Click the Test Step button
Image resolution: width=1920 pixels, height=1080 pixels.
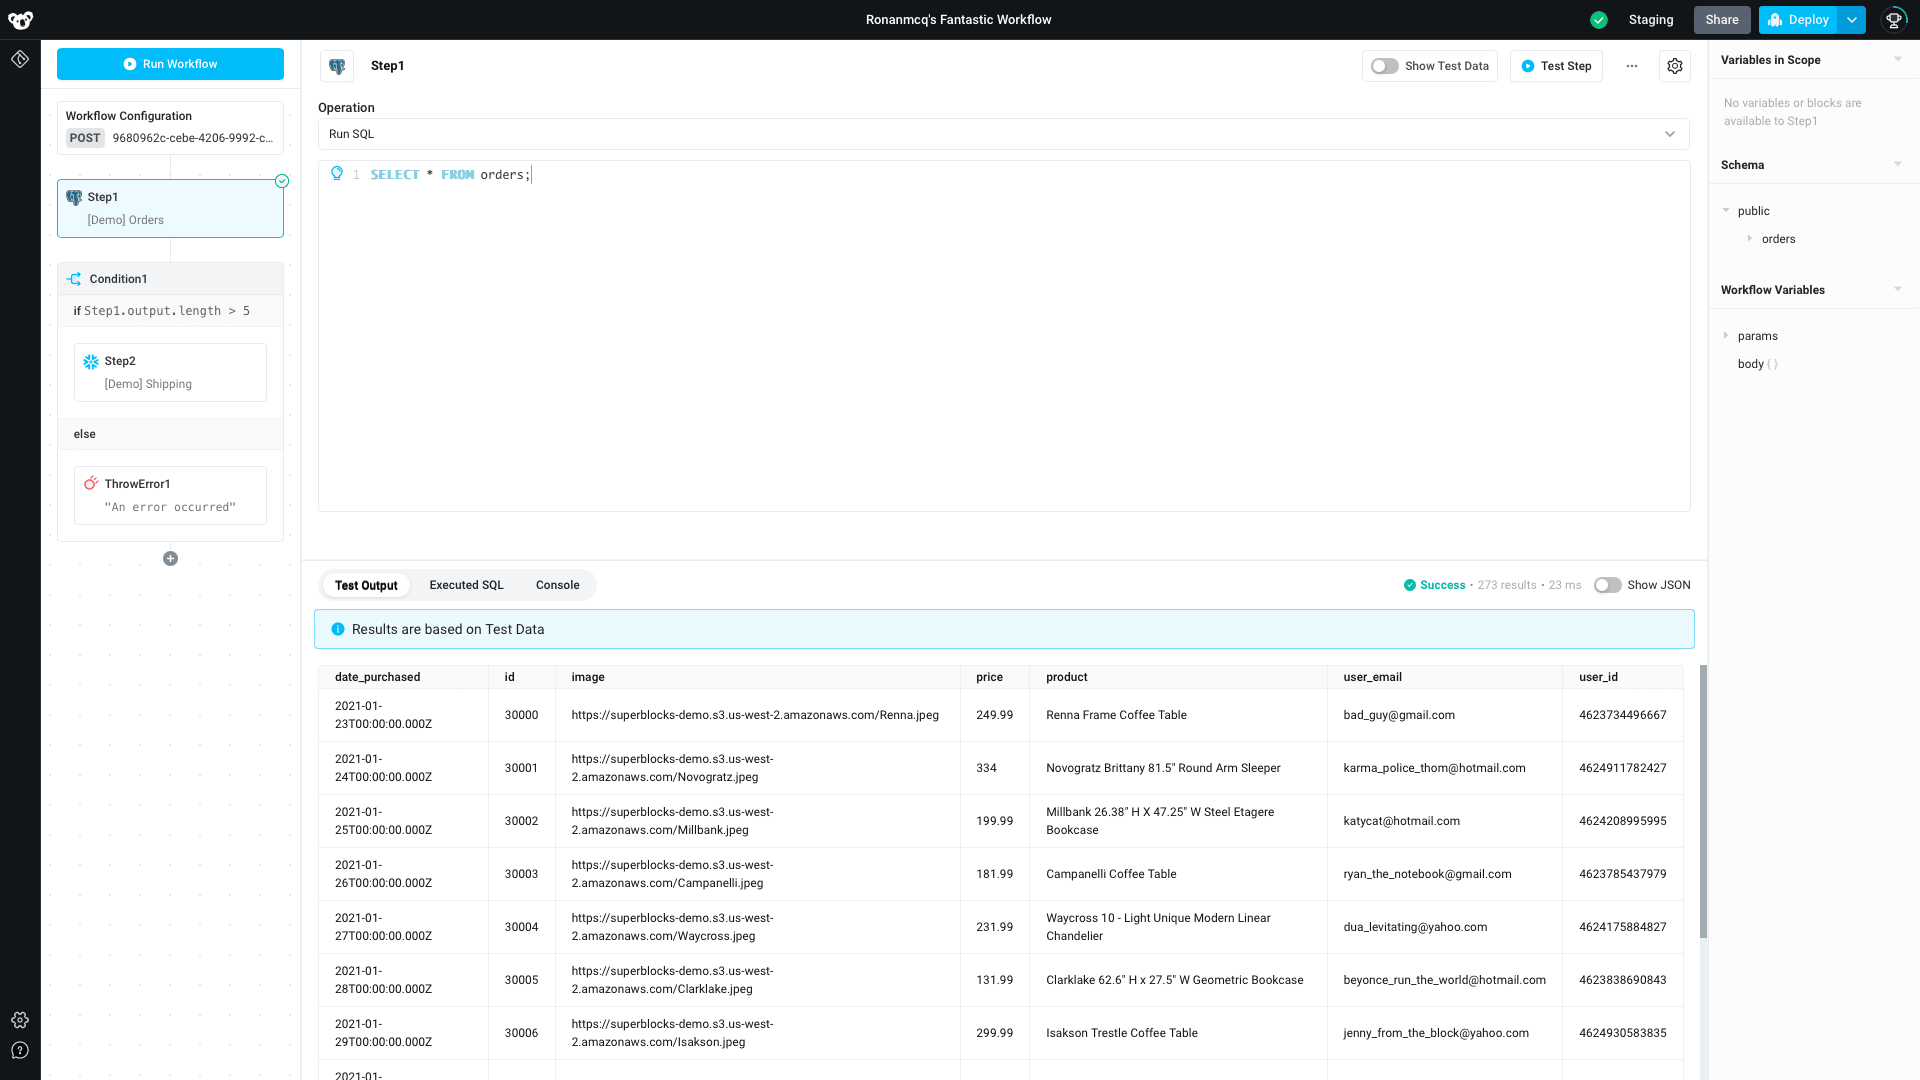1556,66
